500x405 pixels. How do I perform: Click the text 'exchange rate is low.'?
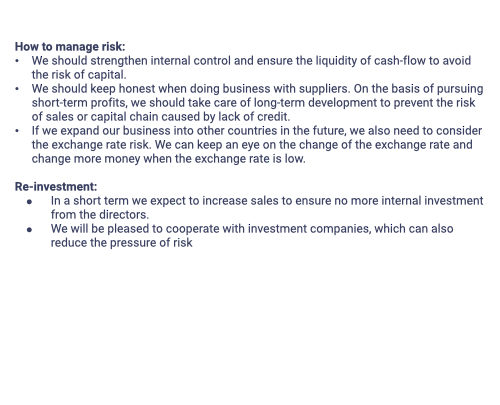pyautogui.click(x=250, y=159)
